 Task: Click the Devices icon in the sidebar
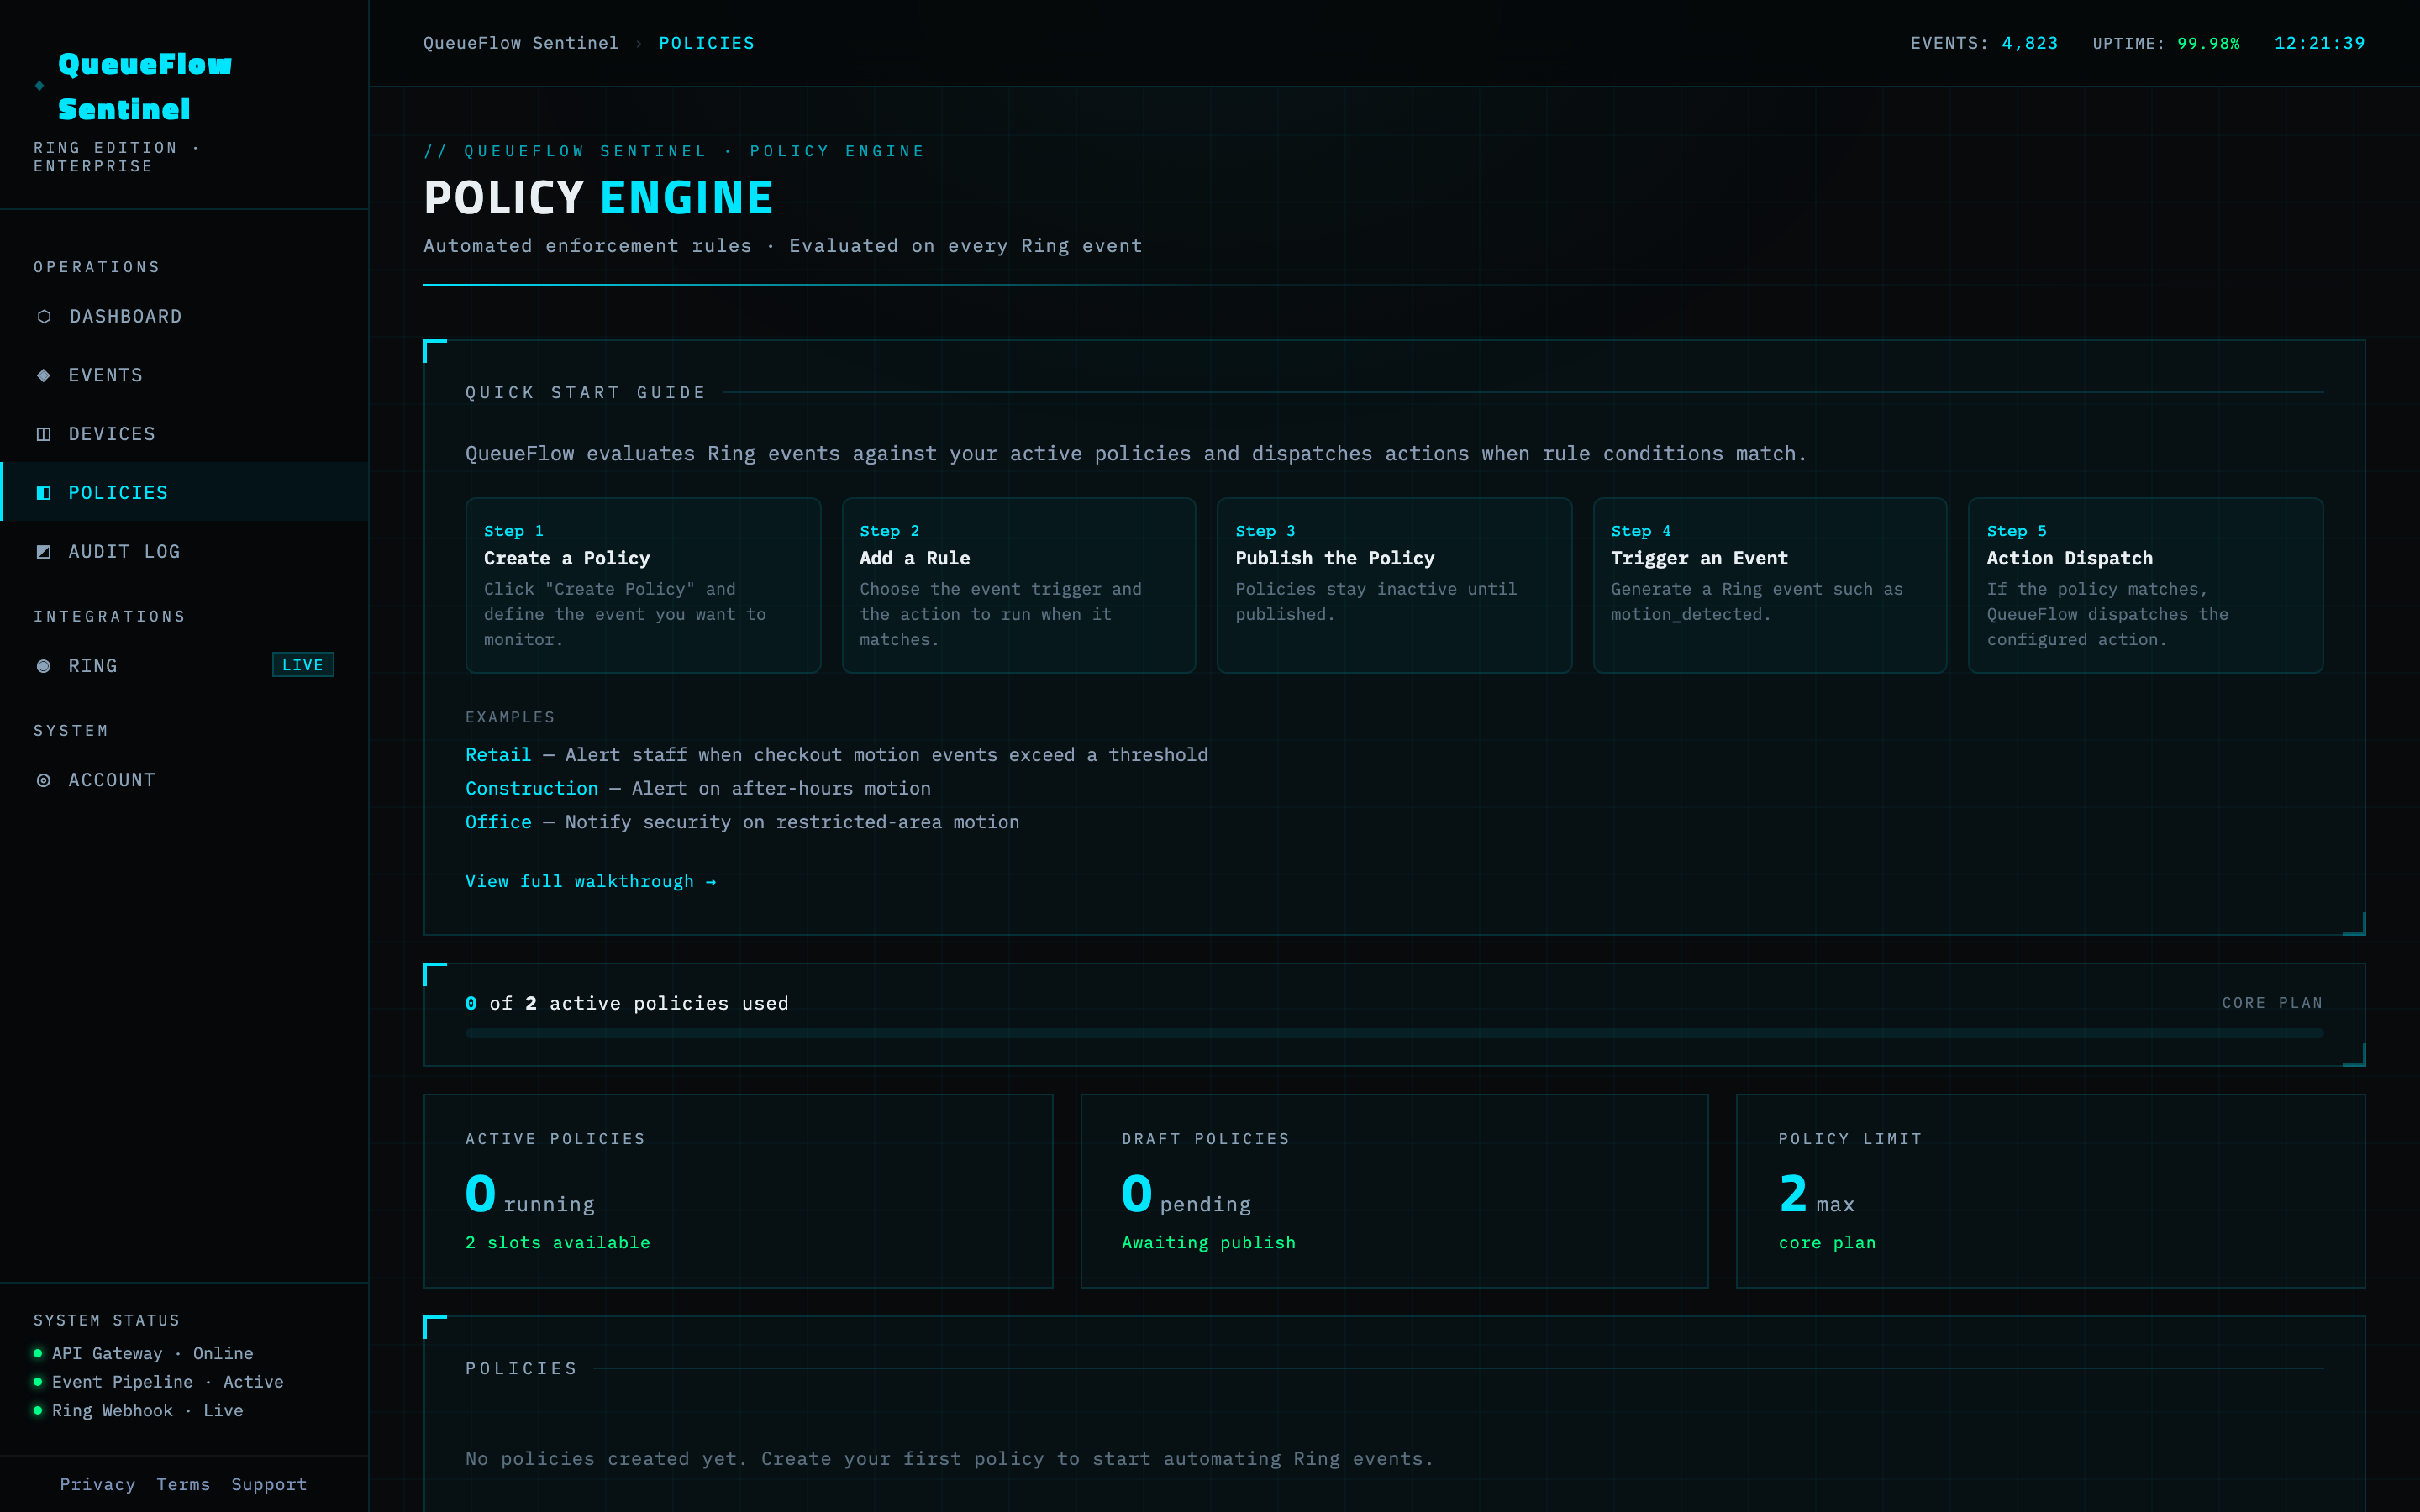pyautogui.click(x=44, y=433)
